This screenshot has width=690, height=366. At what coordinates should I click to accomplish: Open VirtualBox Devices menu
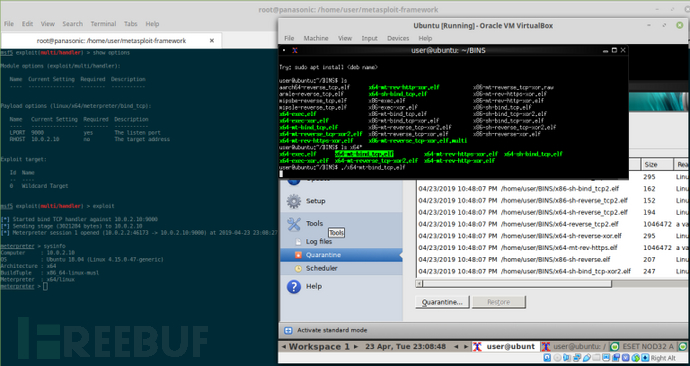[398, 38]
